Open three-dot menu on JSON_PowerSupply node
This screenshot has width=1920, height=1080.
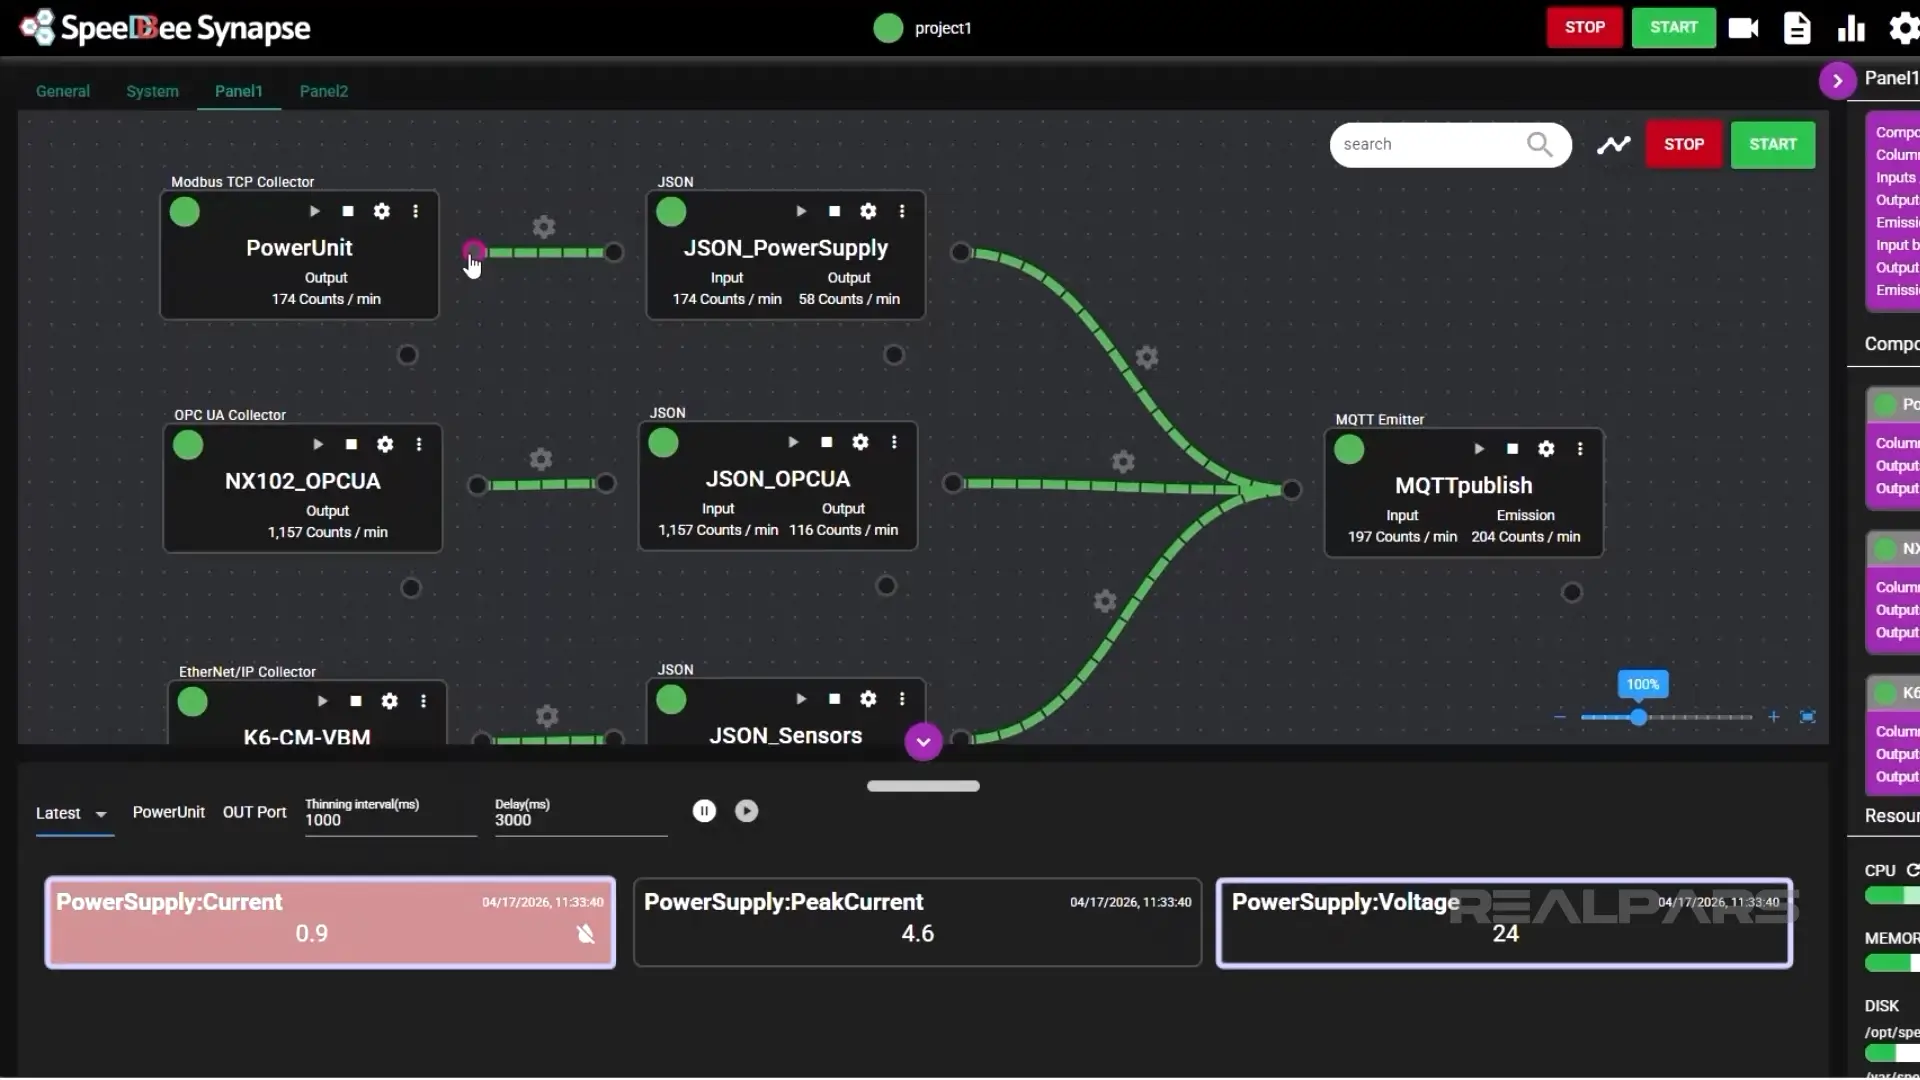tap(902, 211)
